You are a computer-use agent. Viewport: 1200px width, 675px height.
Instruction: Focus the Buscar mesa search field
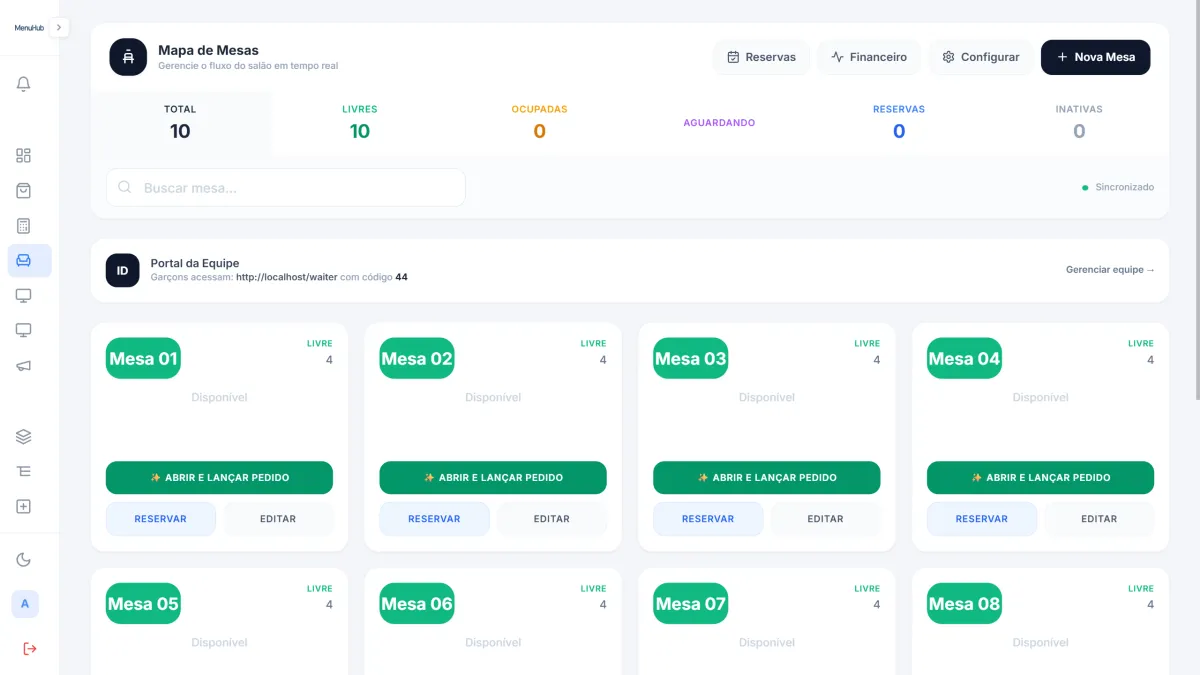coord(286,187)
